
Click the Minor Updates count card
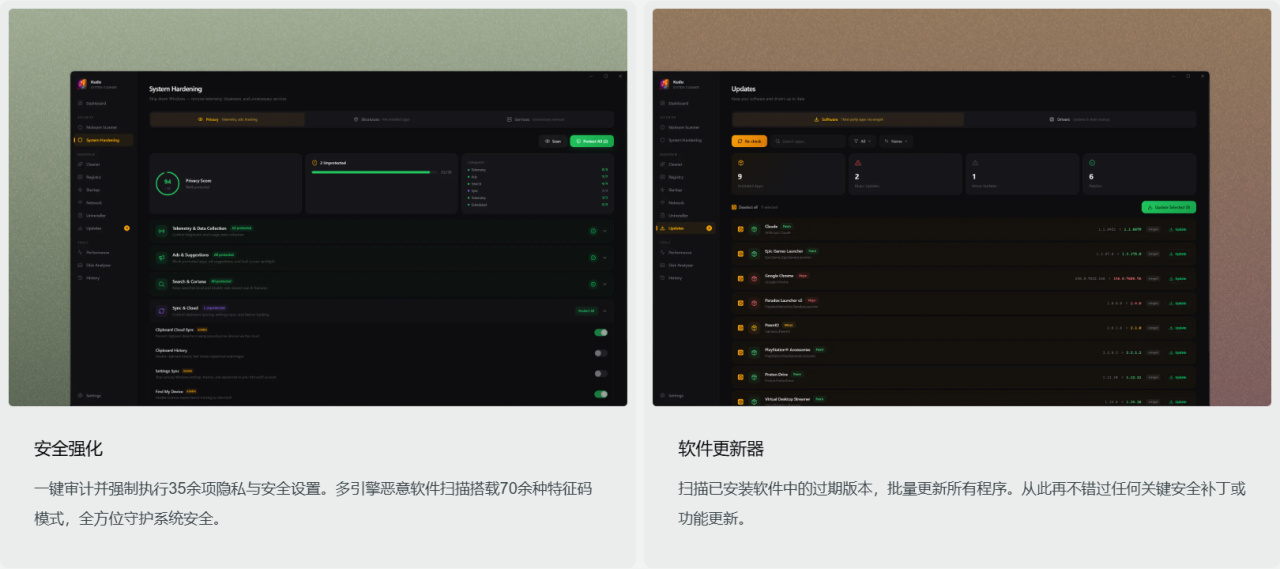(x=1022, y=174)
